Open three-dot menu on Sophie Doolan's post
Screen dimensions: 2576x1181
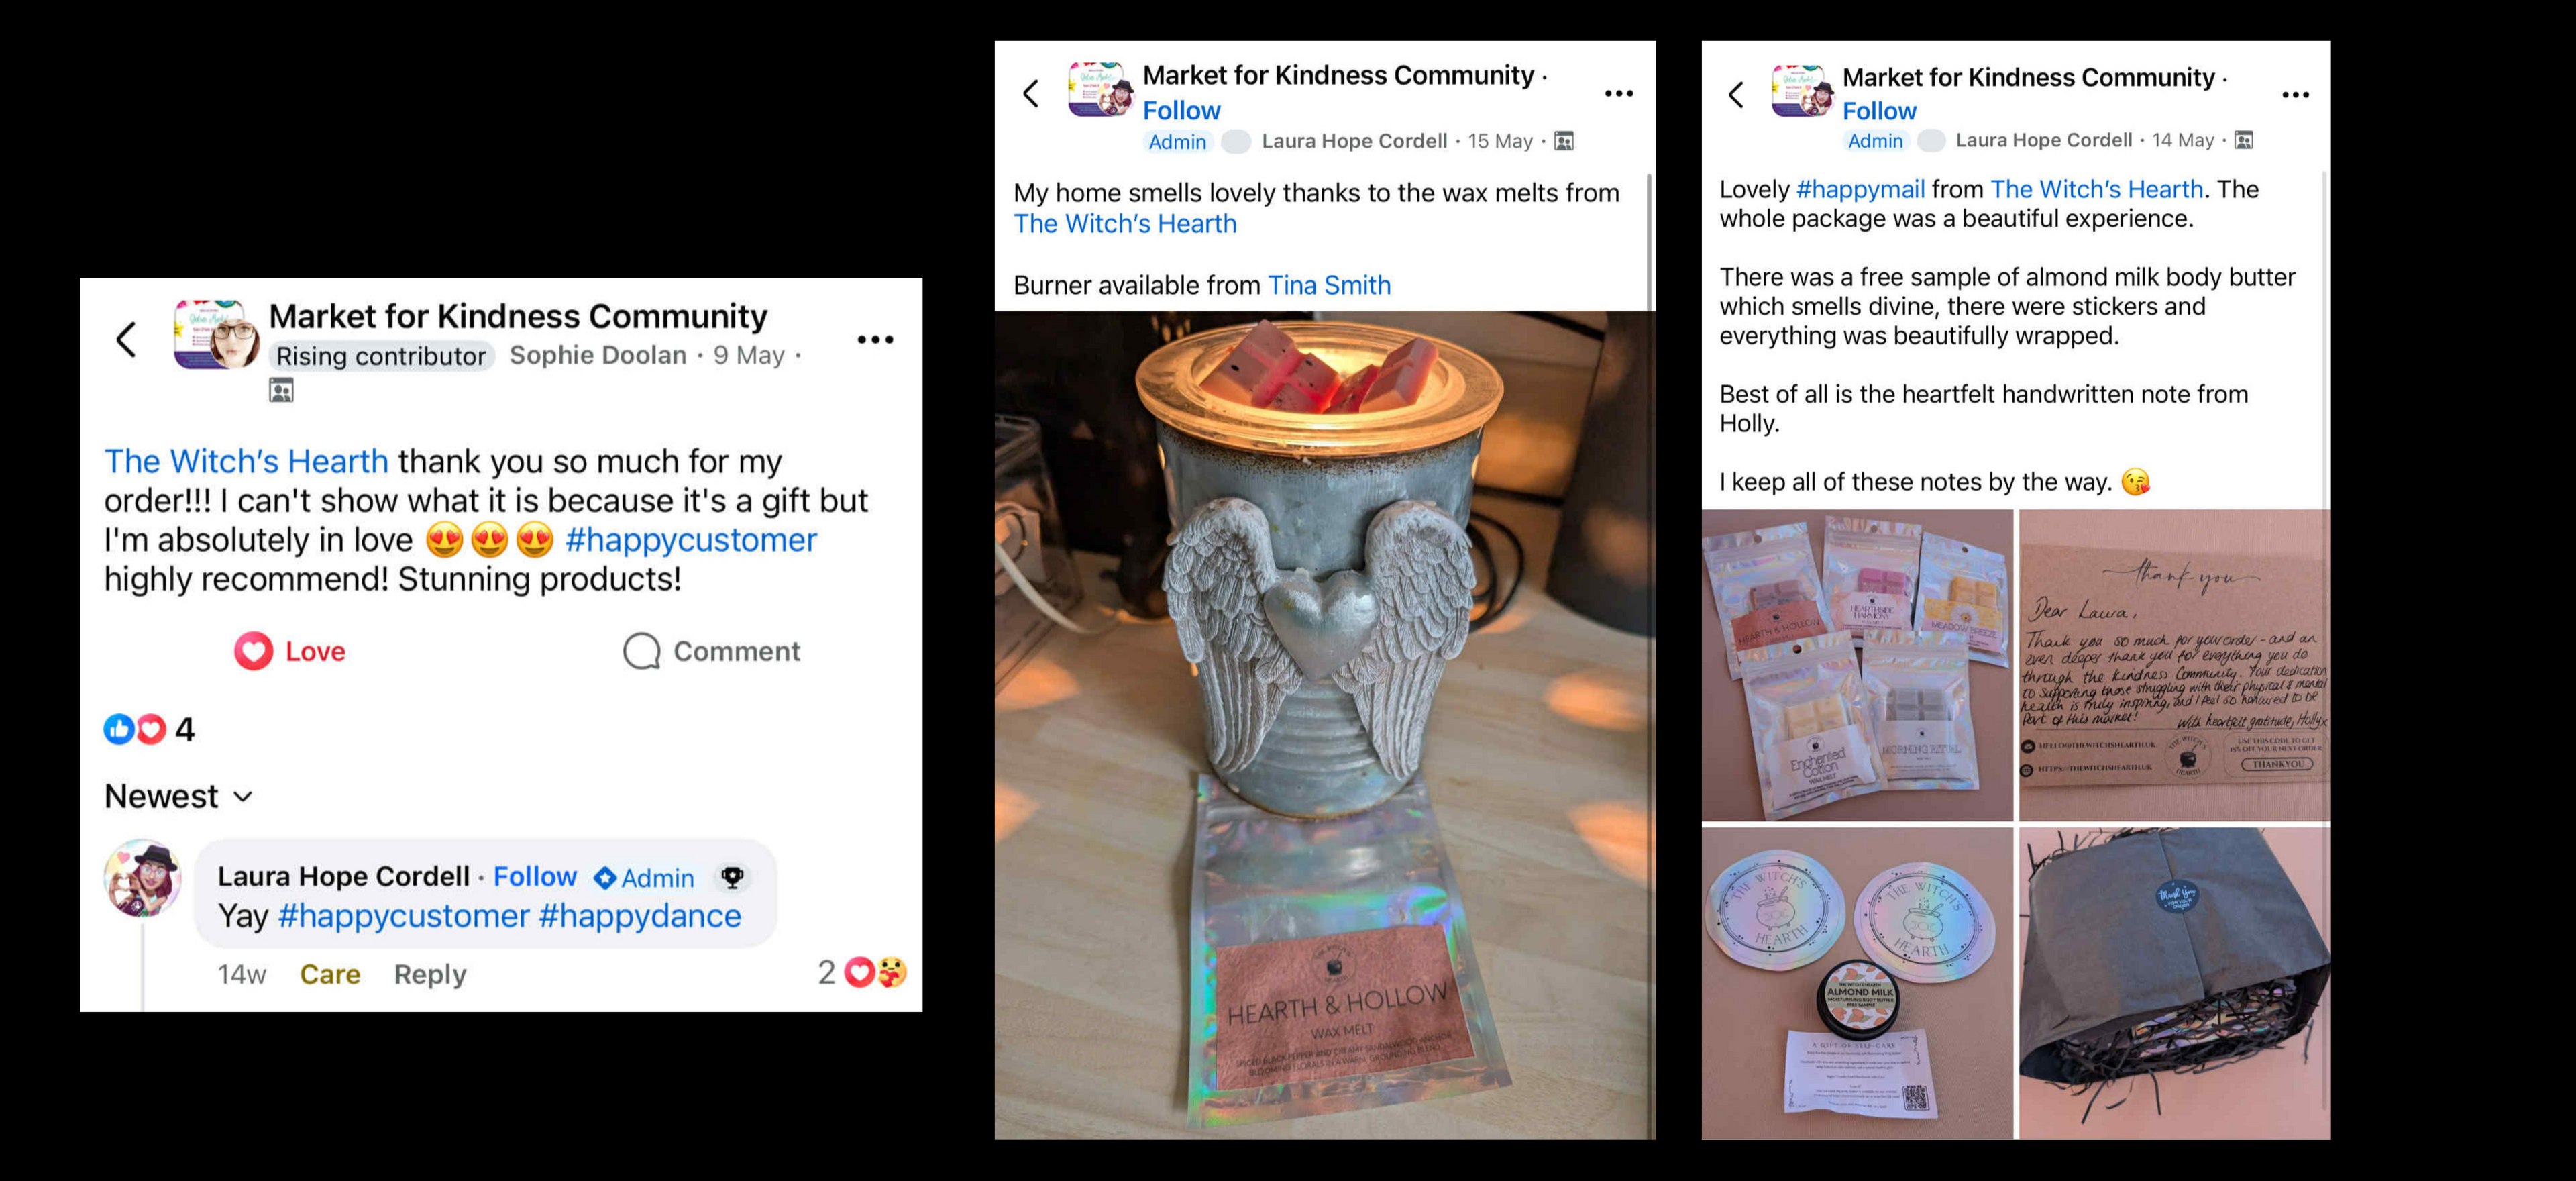(x=875, y=340)
